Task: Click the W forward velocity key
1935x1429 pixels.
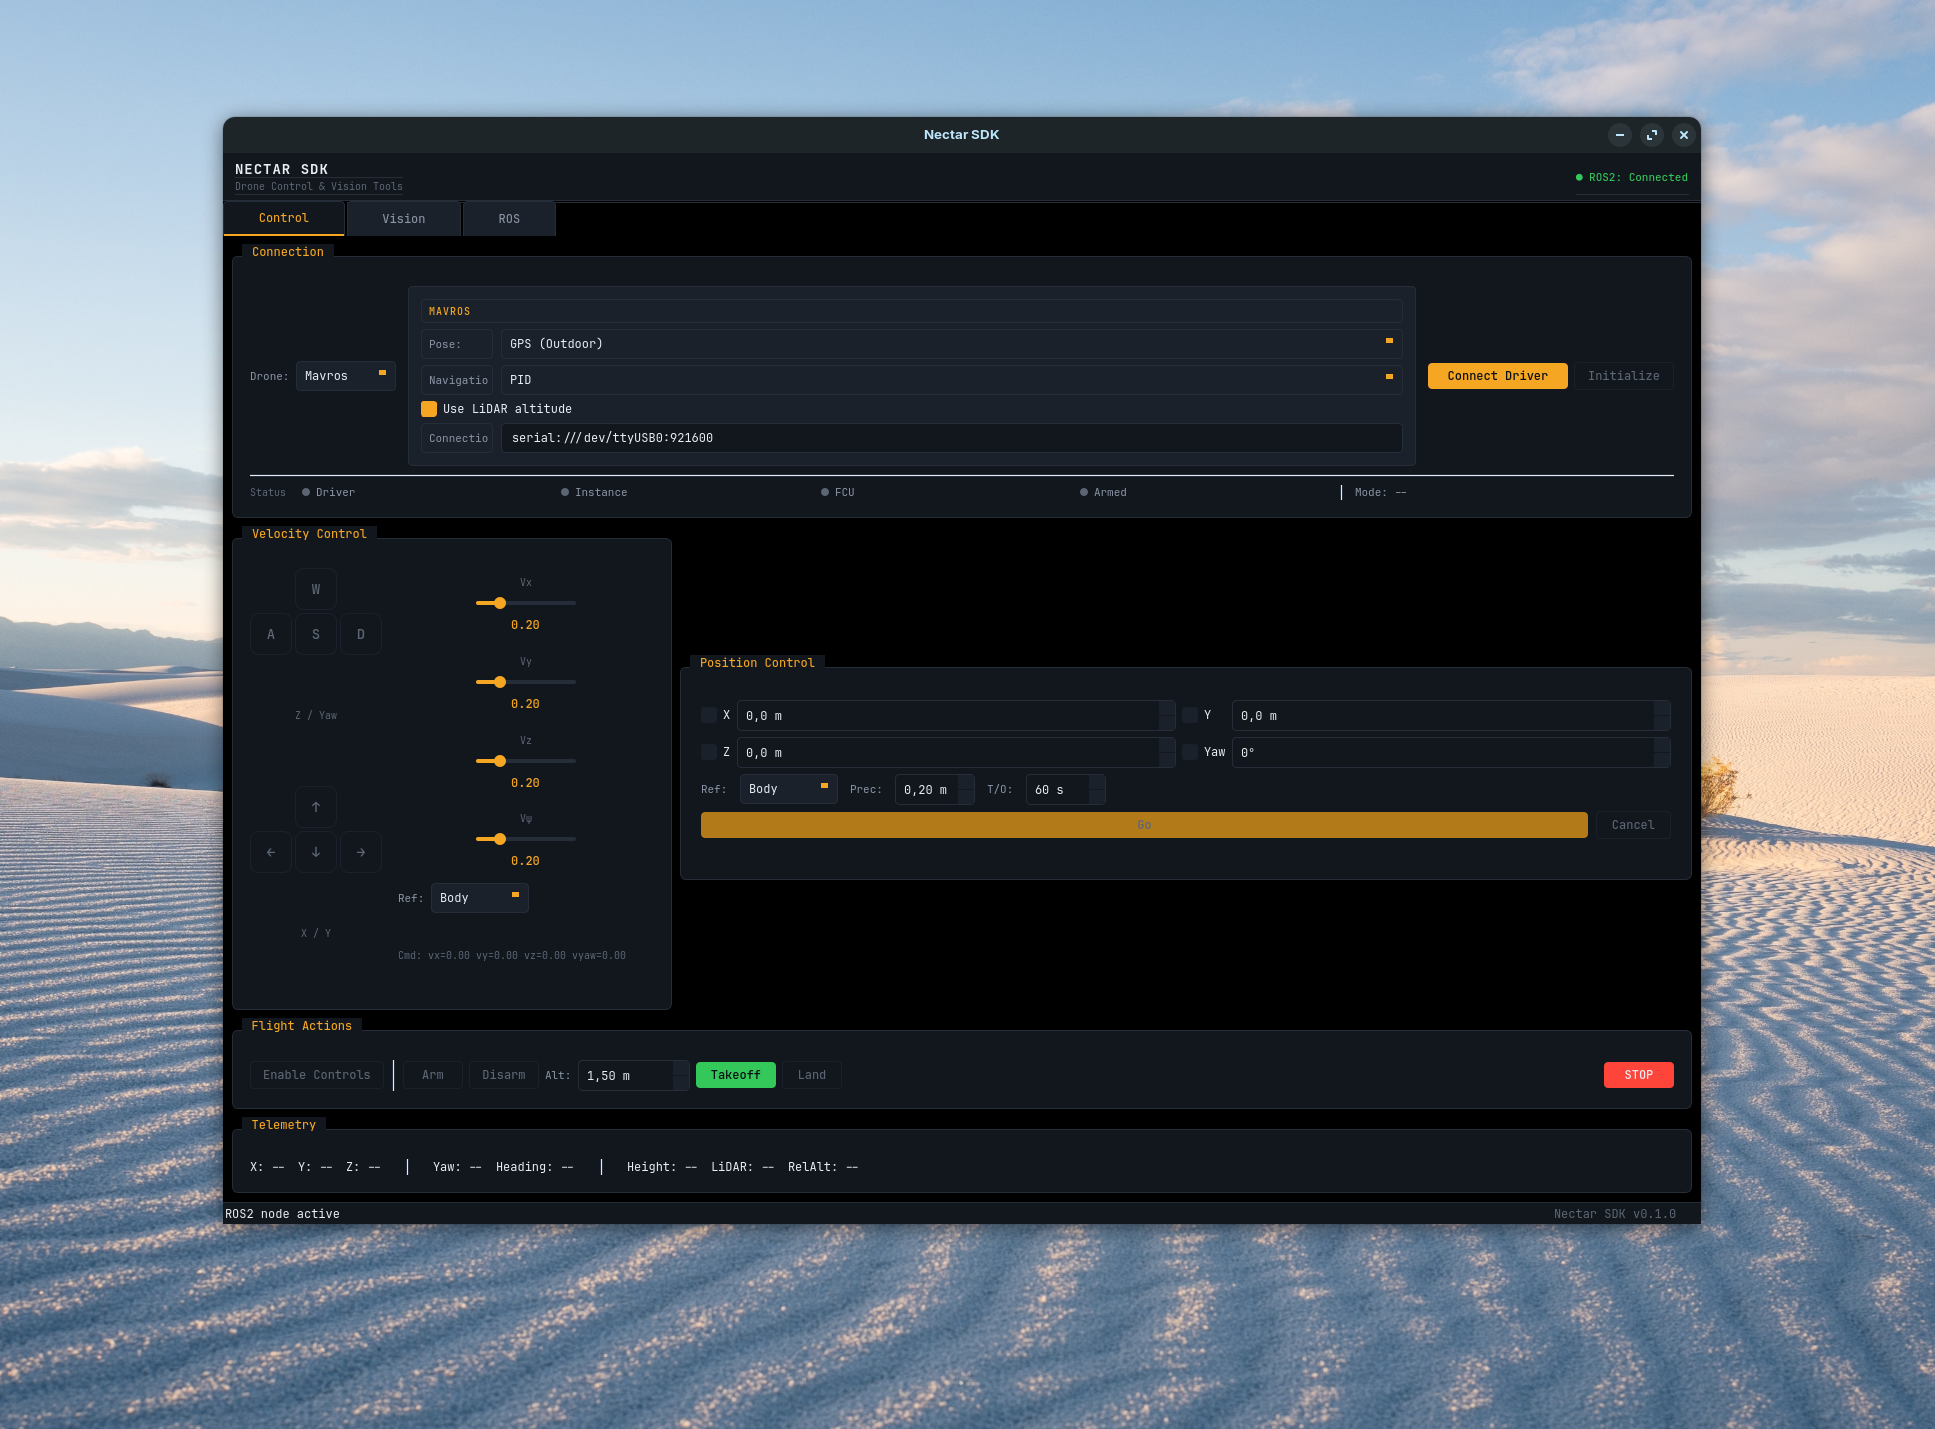Action: tap(316, 589)
